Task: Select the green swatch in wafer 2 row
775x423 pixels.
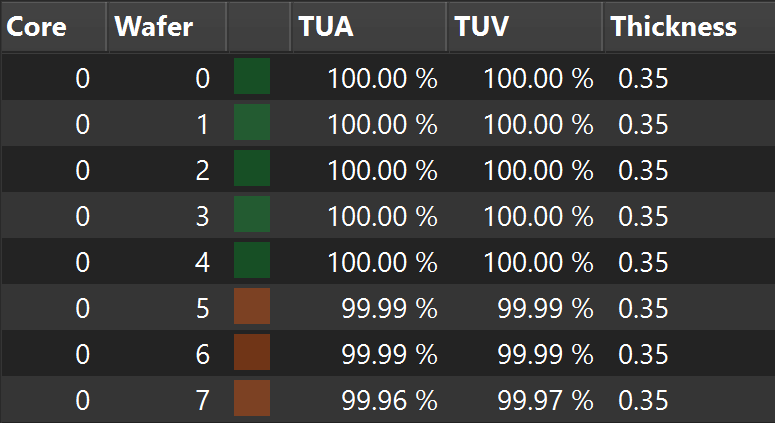Action: tap(252, 168)
